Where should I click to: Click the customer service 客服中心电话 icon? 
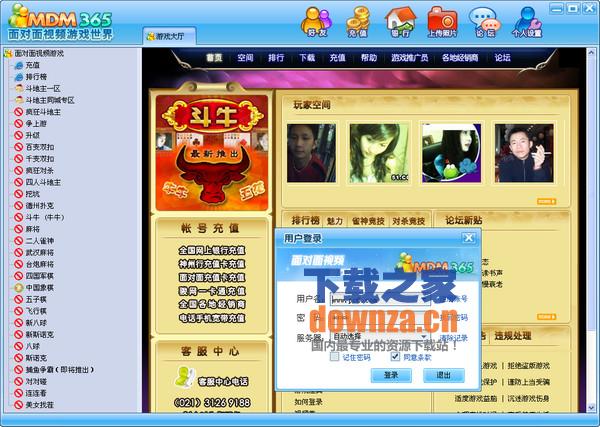pyautogui.click(x=186, y=377)
